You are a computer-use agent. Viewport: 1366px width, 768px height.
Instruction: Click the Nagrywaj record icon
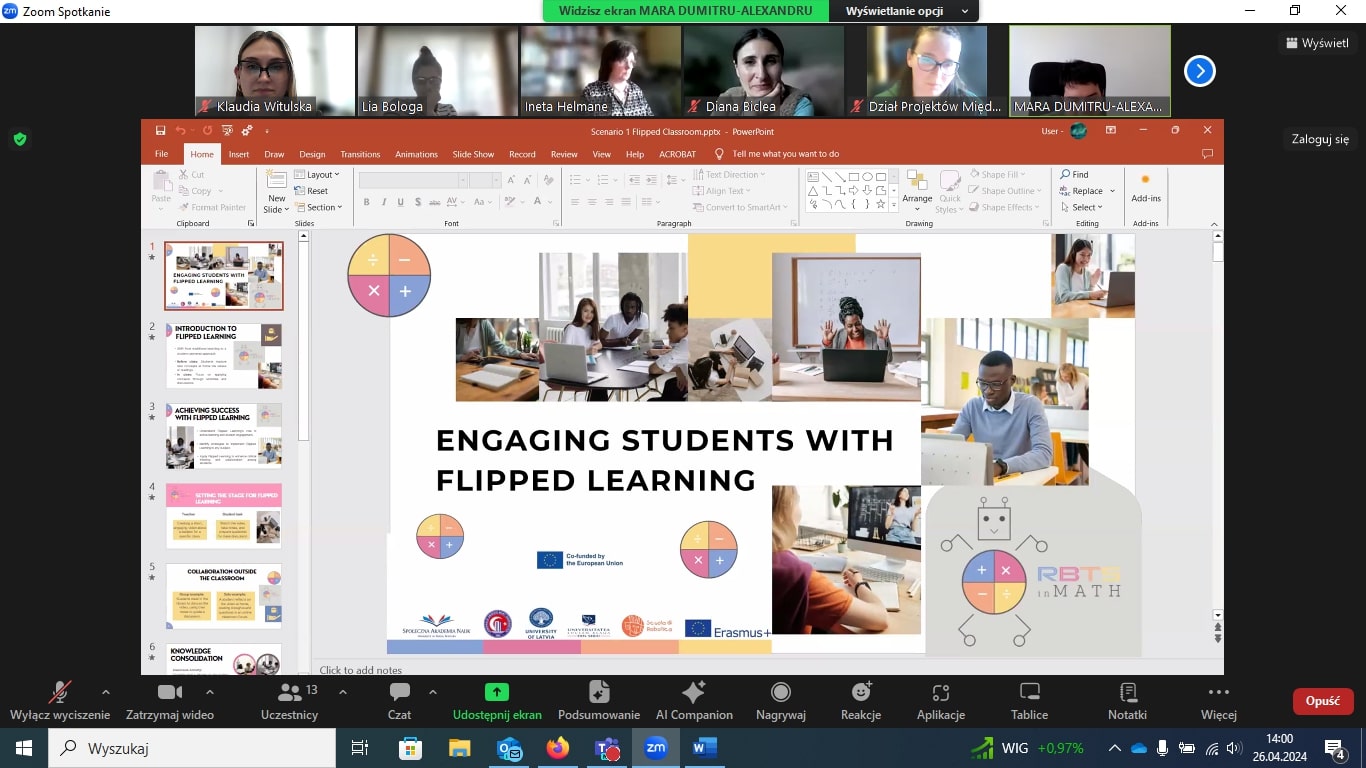pyautogui.click(x=781, y=693)
